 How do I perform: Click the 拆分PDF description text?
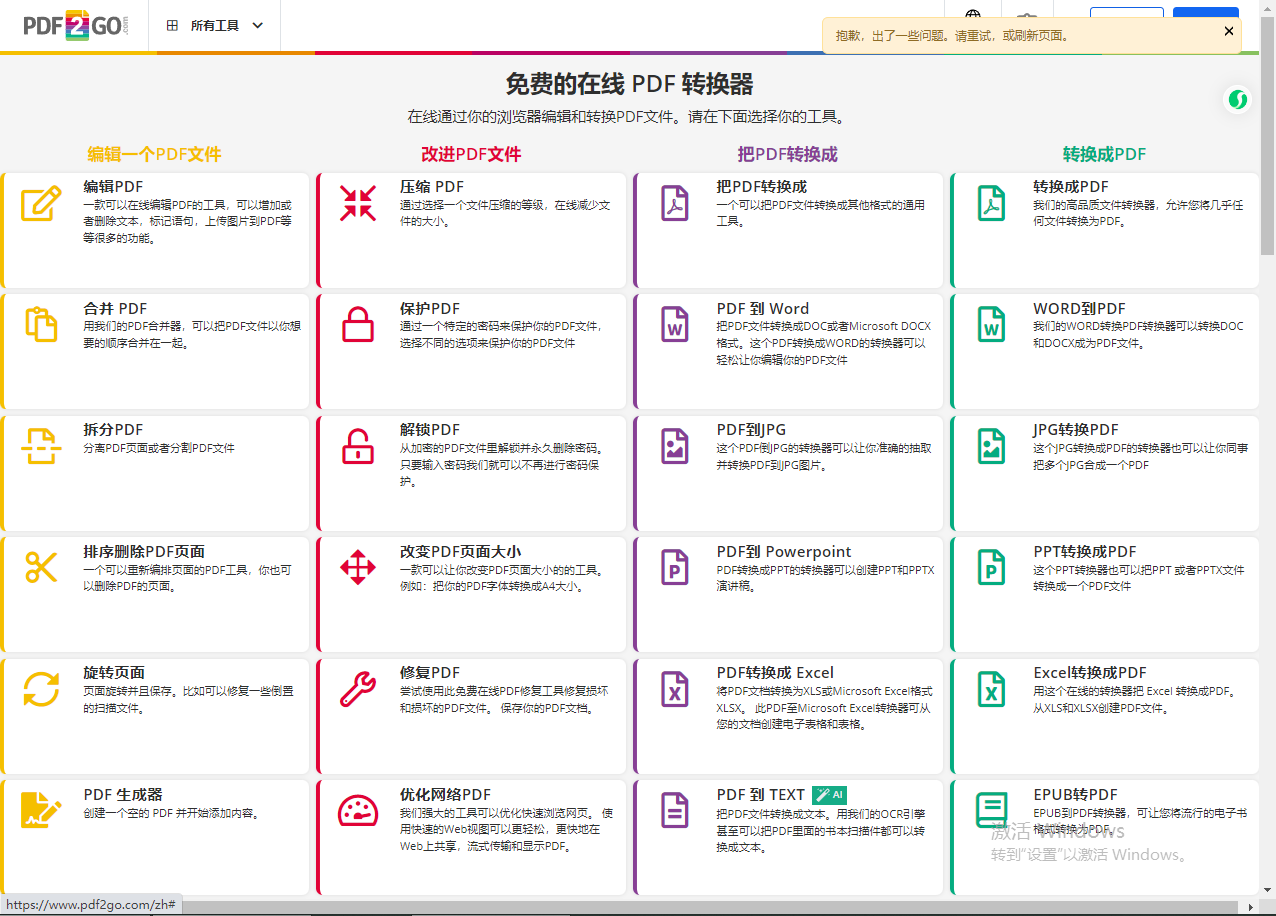159,448
